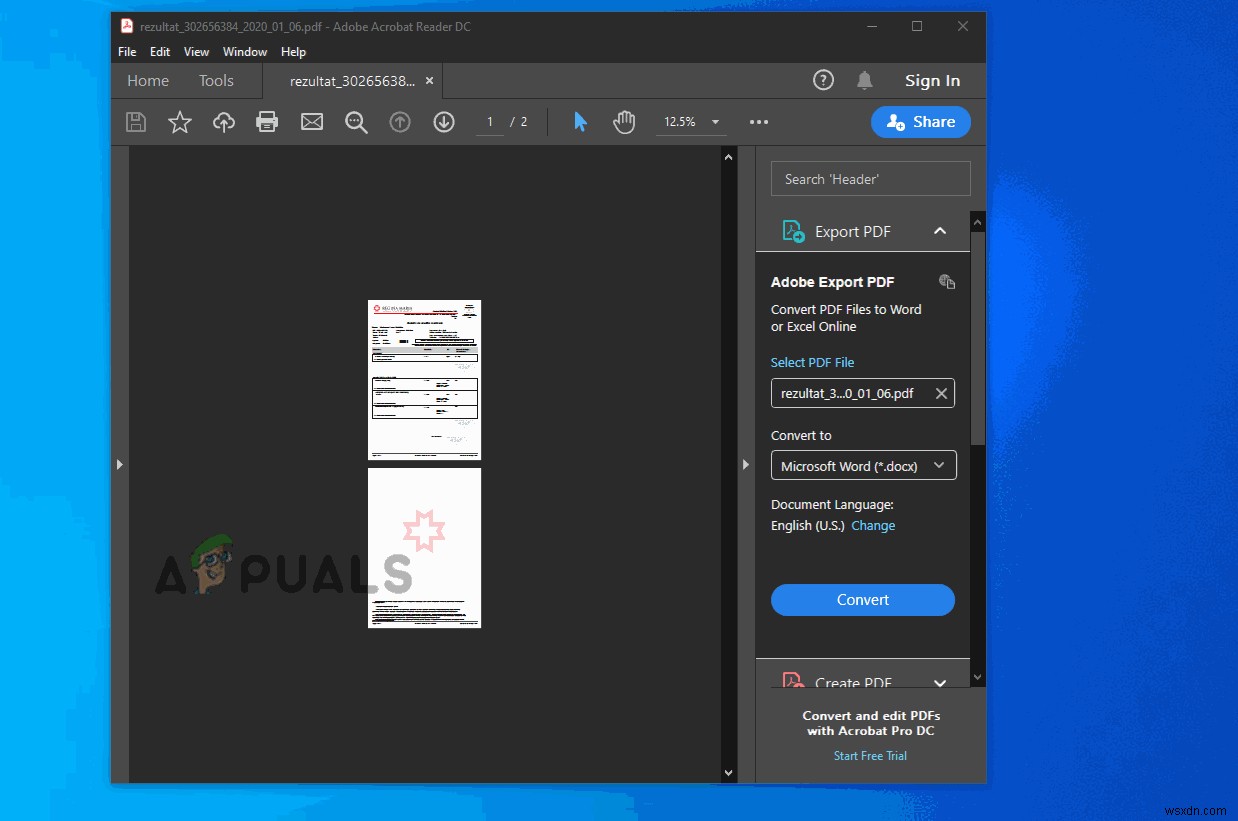Image resolution: width=1238 pixels, height=821 pixels.
Task: Enable the selection tool
Action: 580,121
